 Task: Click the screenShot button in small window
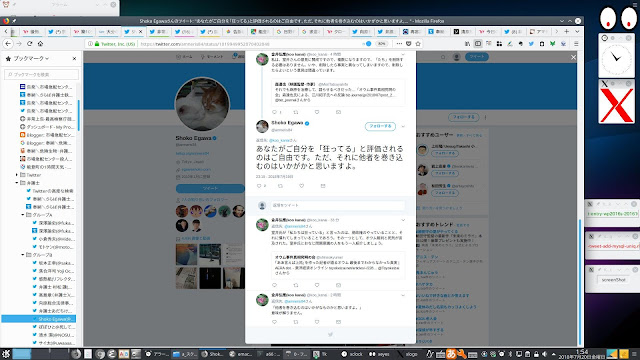[613, 280]
